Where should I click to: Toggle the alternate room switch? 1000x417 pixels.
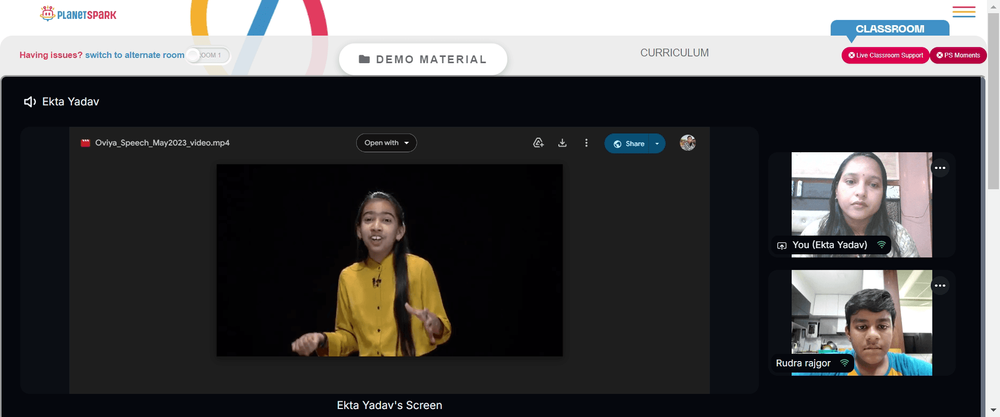coord(209,55)
